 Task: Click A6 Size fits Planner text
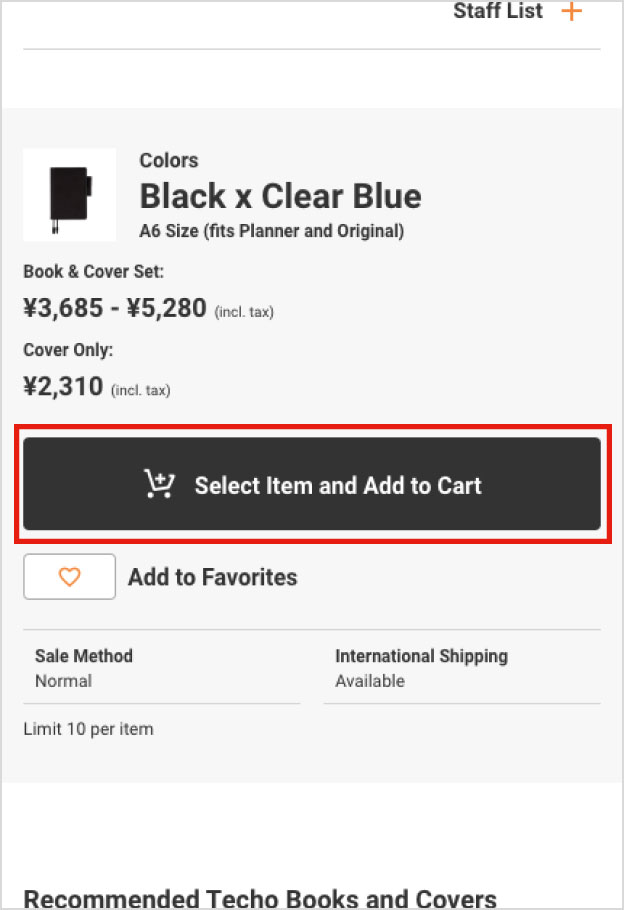(271, 231)
